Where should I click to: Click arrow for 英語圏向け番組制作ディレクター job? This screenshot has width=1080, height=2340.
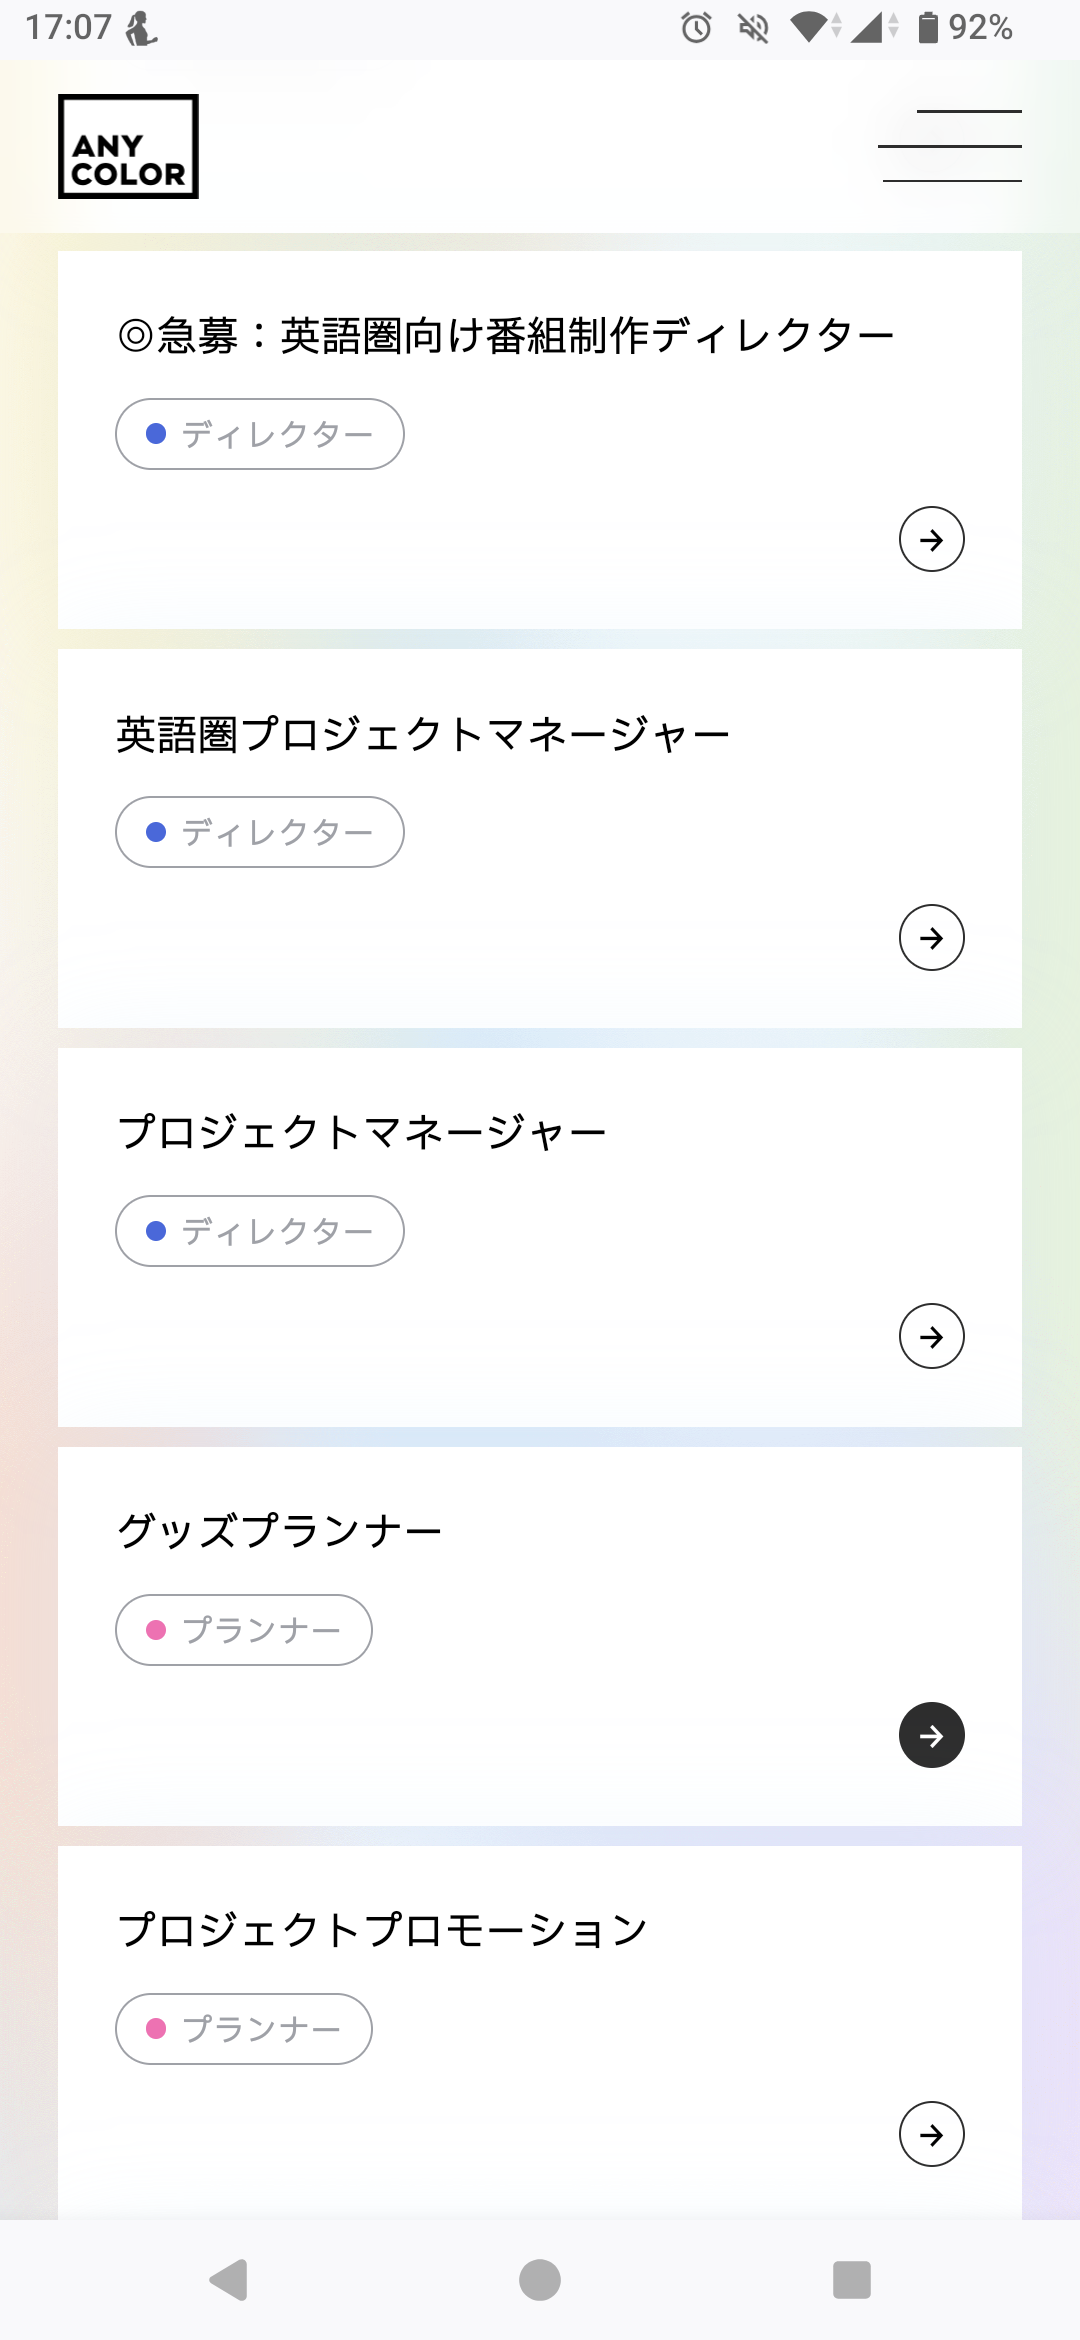(931, 540)
